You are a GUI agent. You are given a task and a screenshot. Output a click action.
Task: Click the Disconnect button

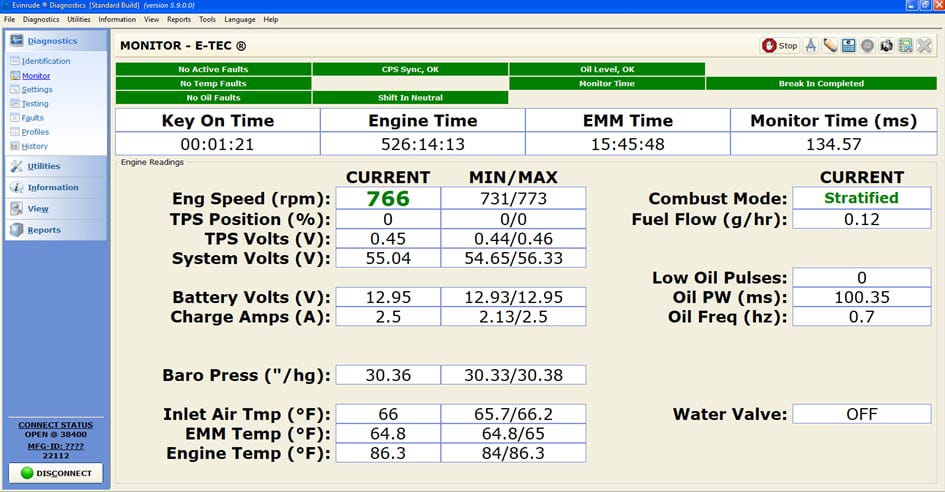(55, 473)
